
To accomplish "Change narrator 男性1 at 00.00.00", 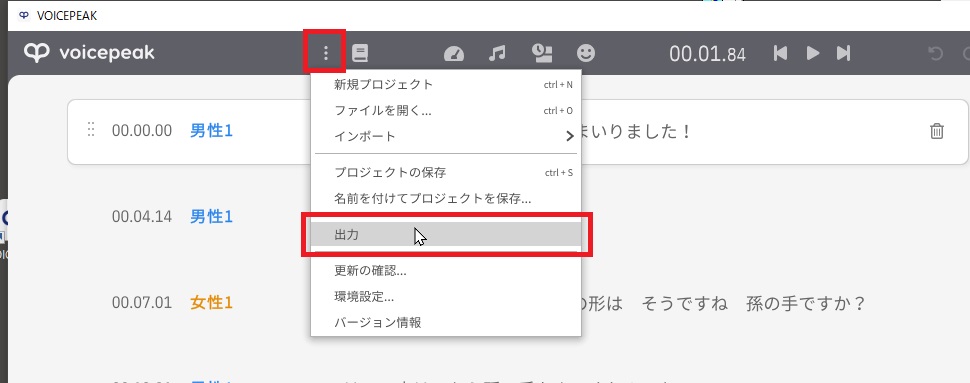I will pyautogui.click(x=211, y=131).
